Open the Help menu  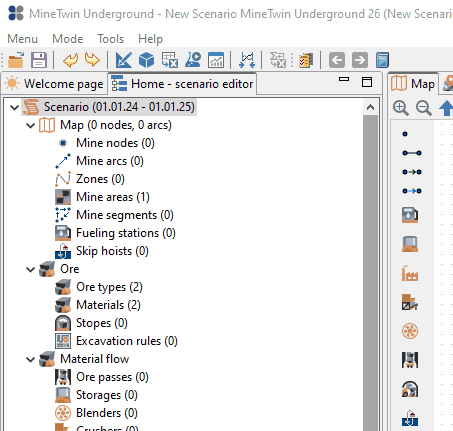150,39
